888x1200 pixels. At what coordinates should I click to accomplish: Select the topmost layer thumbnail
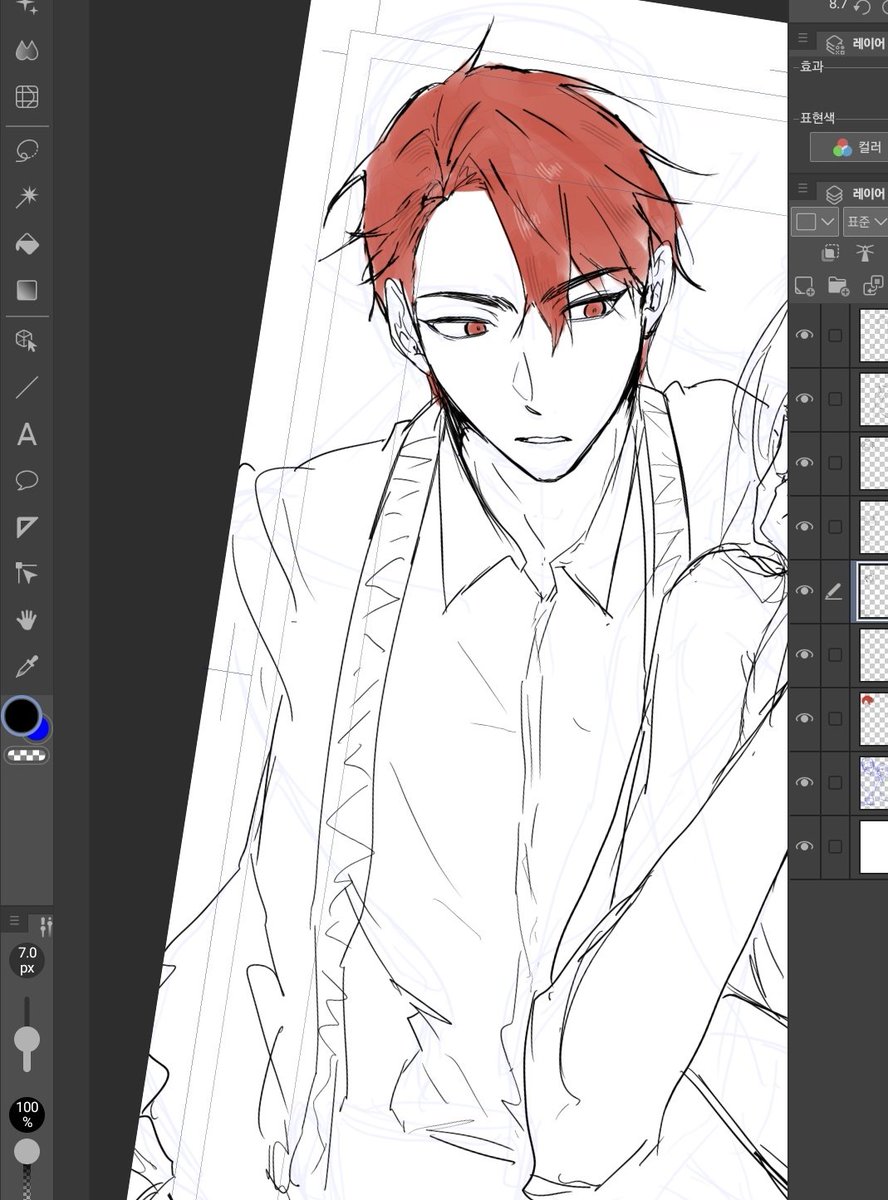pos(874,335)
